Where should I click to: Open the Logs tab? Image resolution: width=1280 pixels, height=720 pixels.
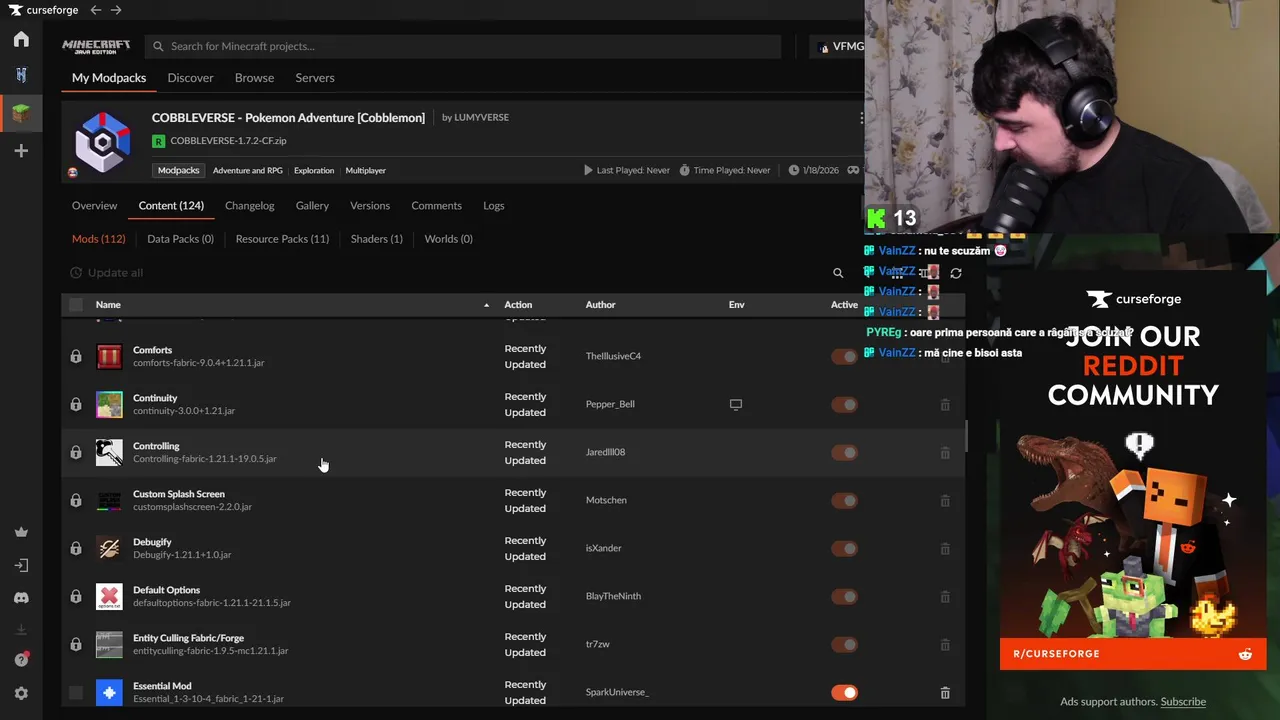[494, 206]
